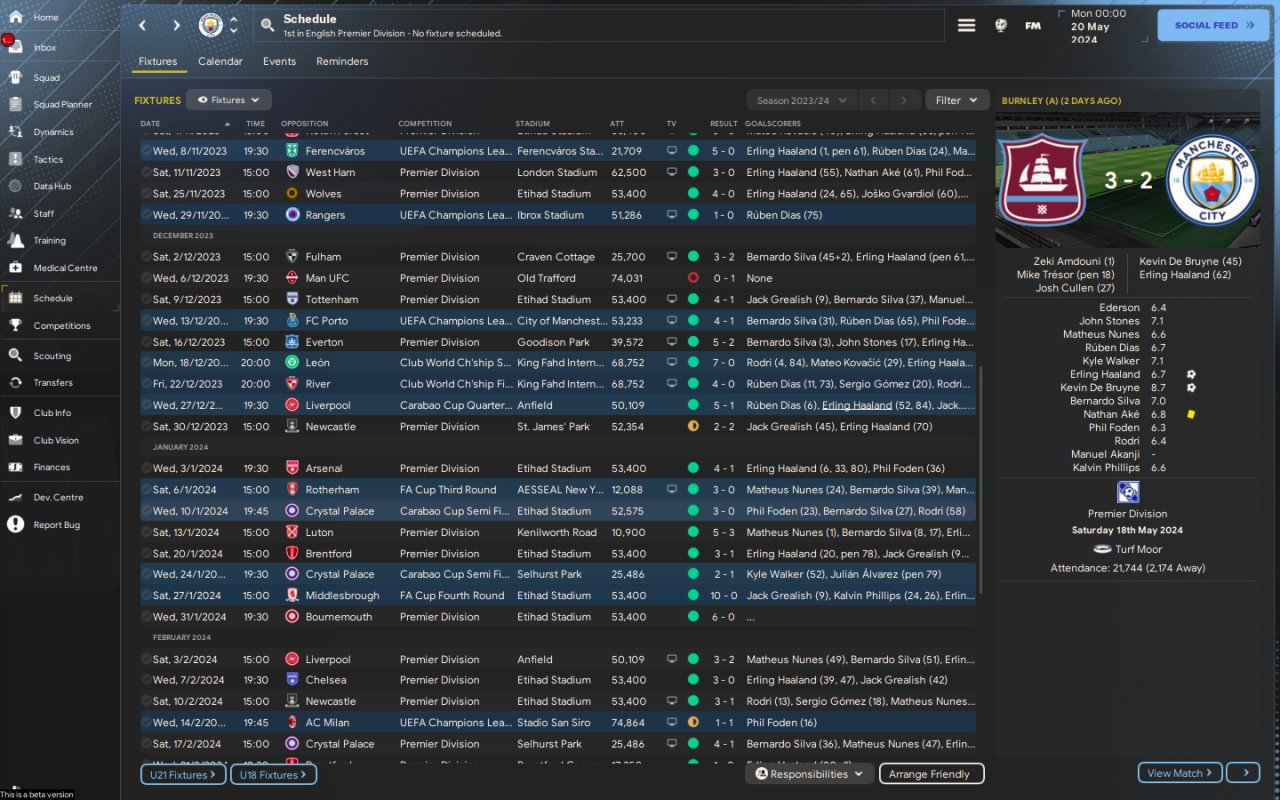Sort fixtures by the Opposition column header
The image size is (1280, 800).
pyautogui.click(x=305, y=124)
